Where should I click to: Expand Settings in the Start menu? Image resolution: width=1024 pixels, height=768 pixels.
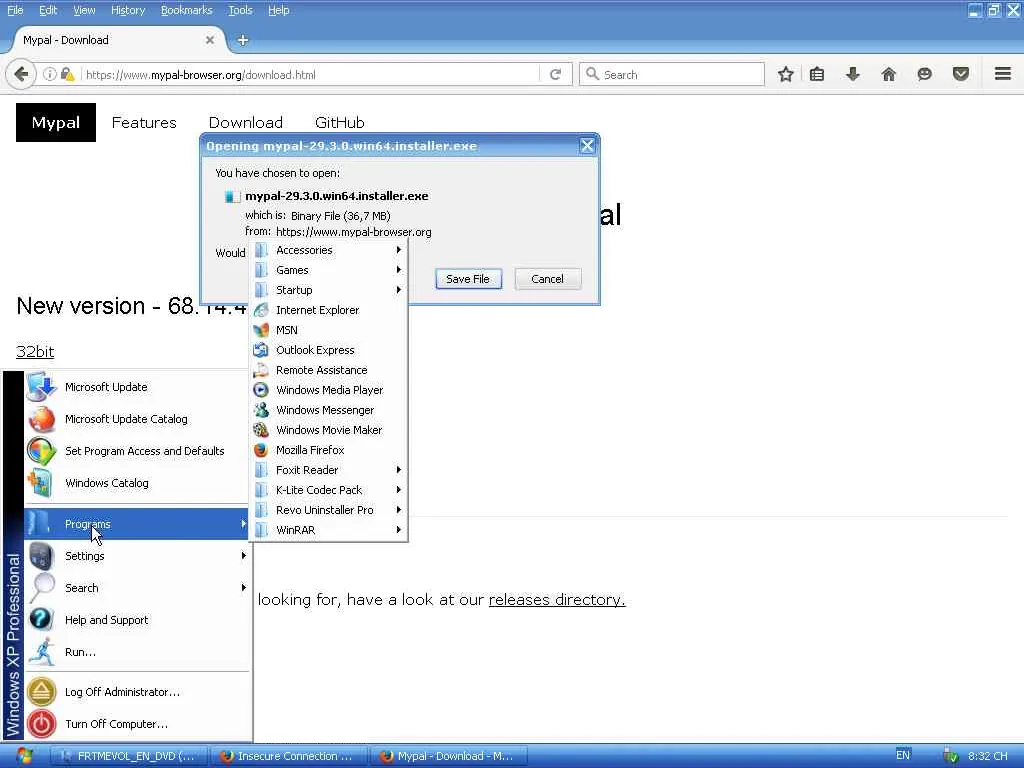click(x=137, y=556)
